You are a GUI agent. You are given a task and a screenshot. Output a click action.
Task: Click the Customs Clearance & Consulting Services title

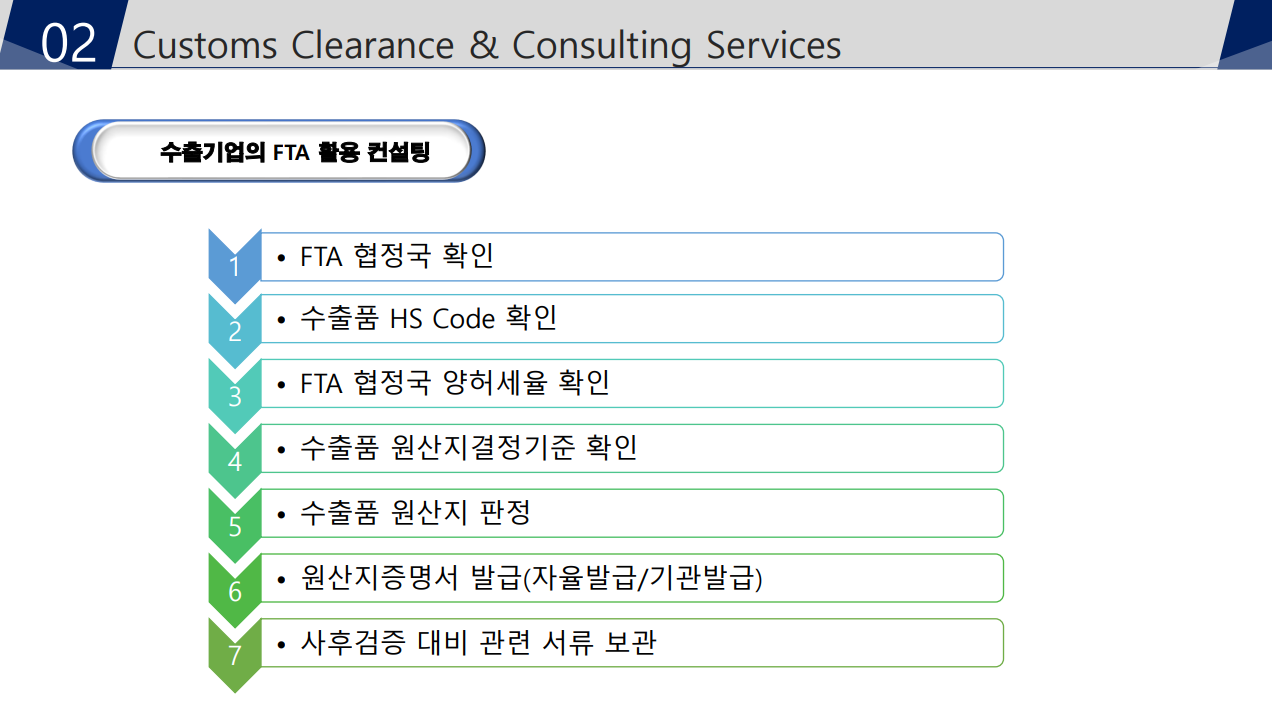click(487, 45)
